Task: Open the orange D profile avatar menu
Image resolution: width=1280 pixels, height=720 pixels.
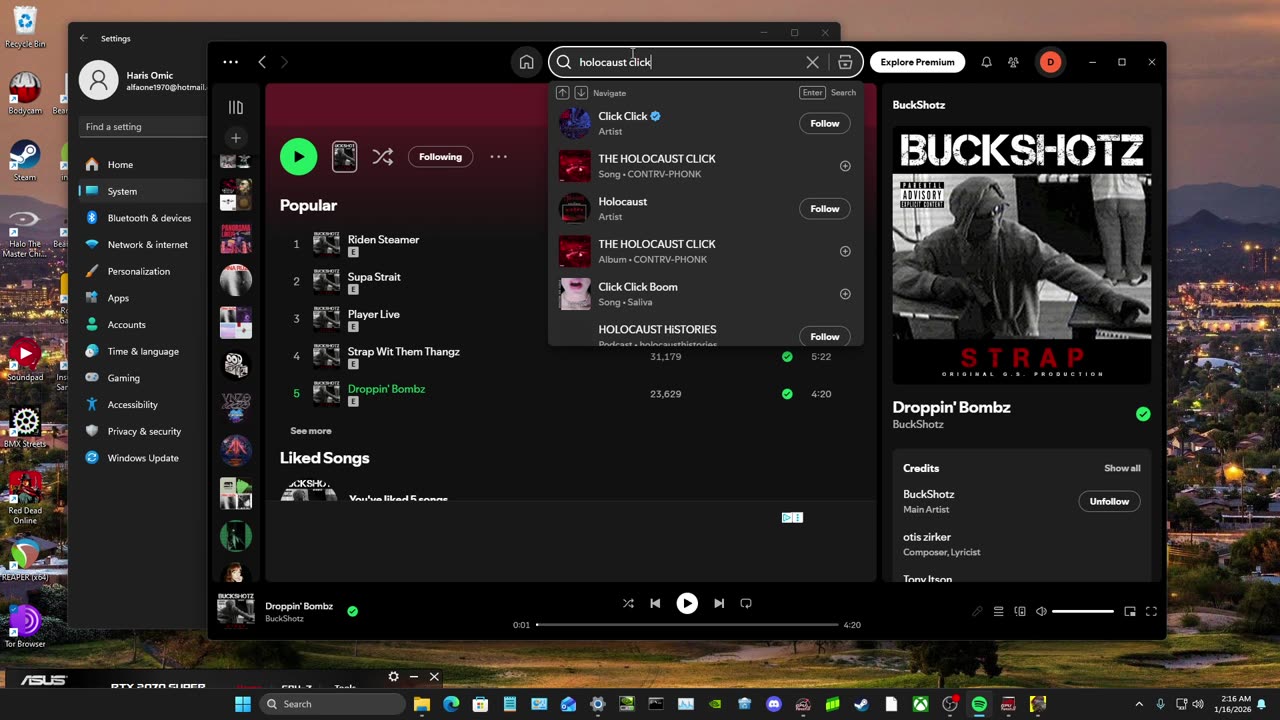Action: 1050,62
